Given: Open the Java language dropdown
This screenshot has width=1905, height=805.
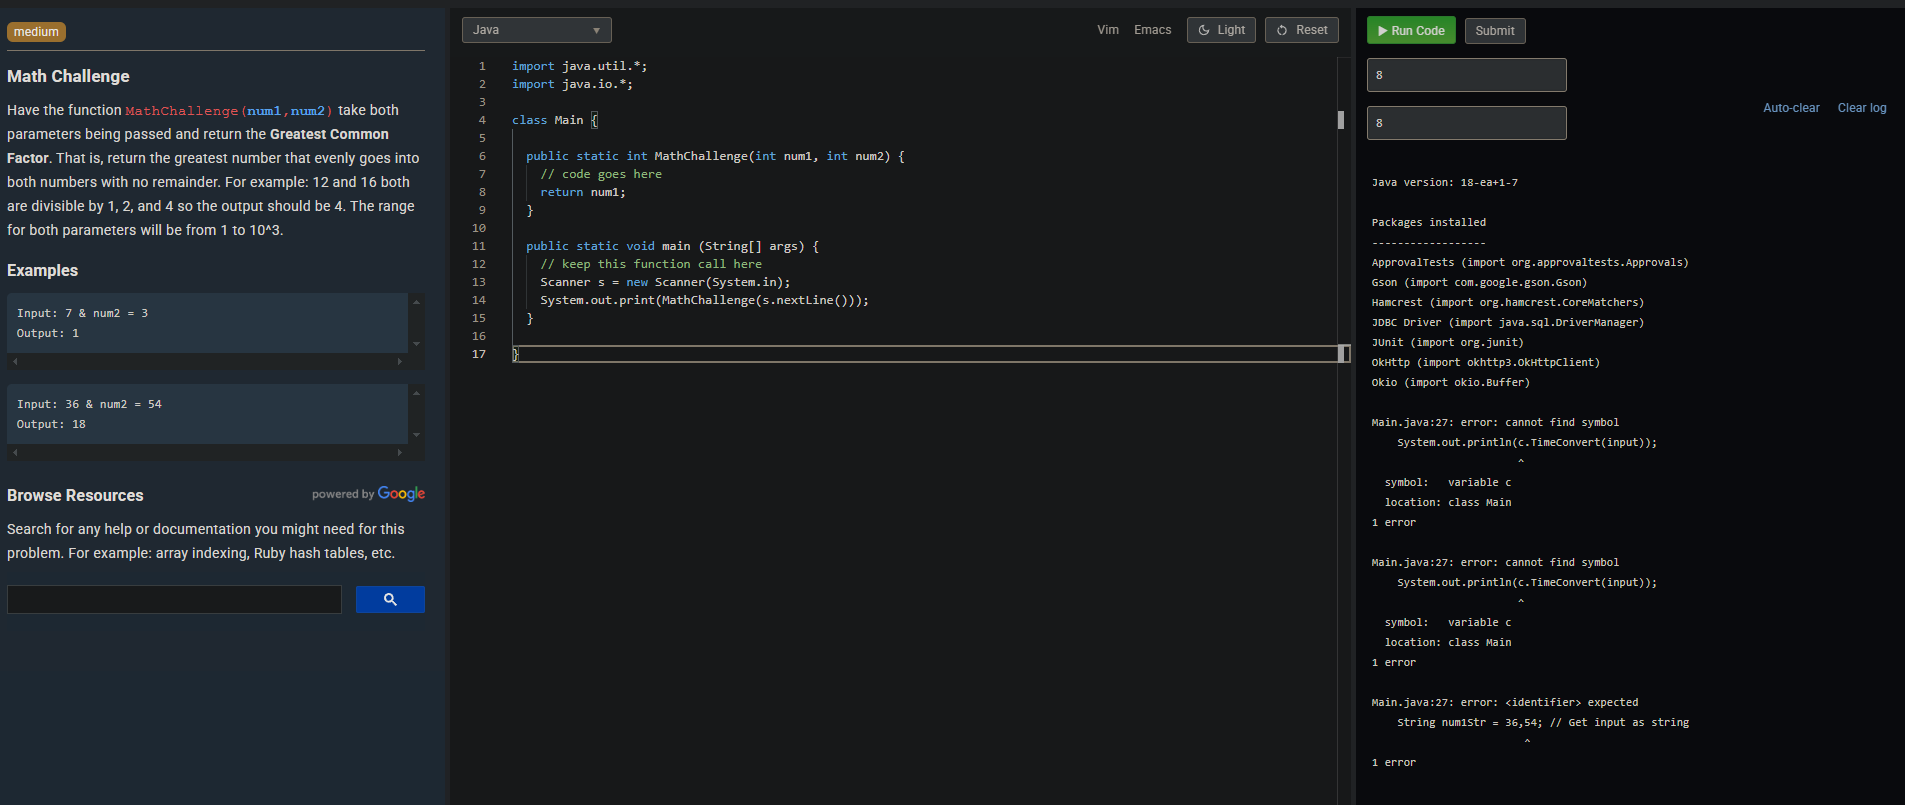Looking at the screenshot, I should pyautogui.click(x=536, y=30).
